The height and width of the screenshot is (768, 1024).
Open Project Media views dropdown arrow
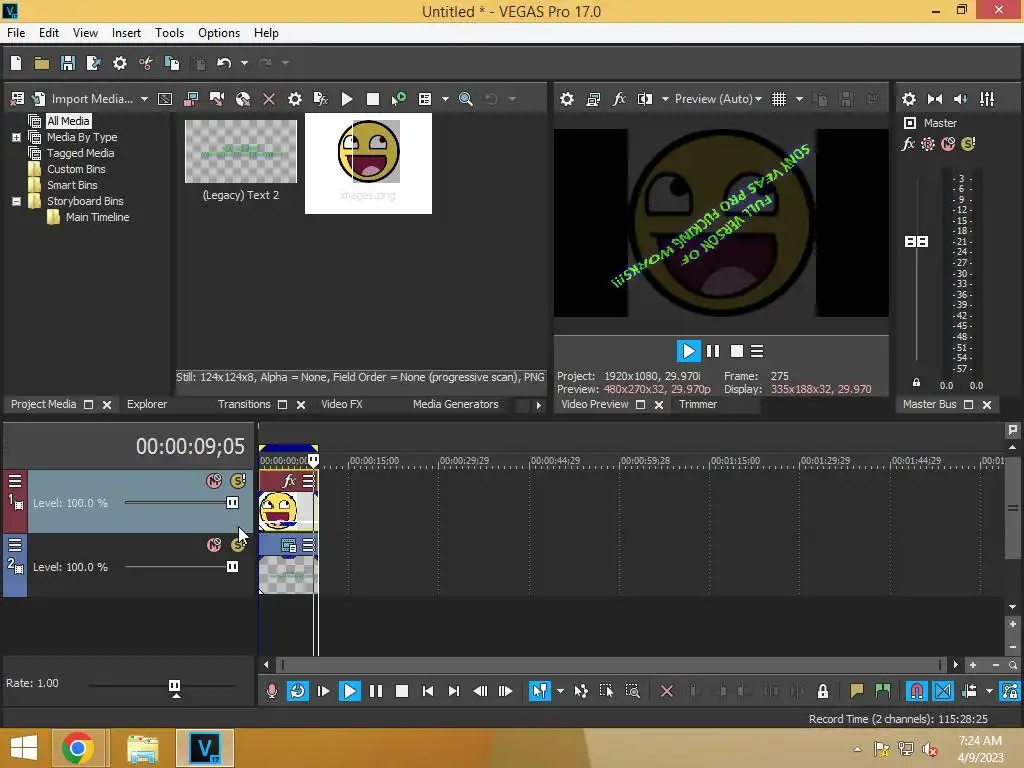[x=445, y=99]
